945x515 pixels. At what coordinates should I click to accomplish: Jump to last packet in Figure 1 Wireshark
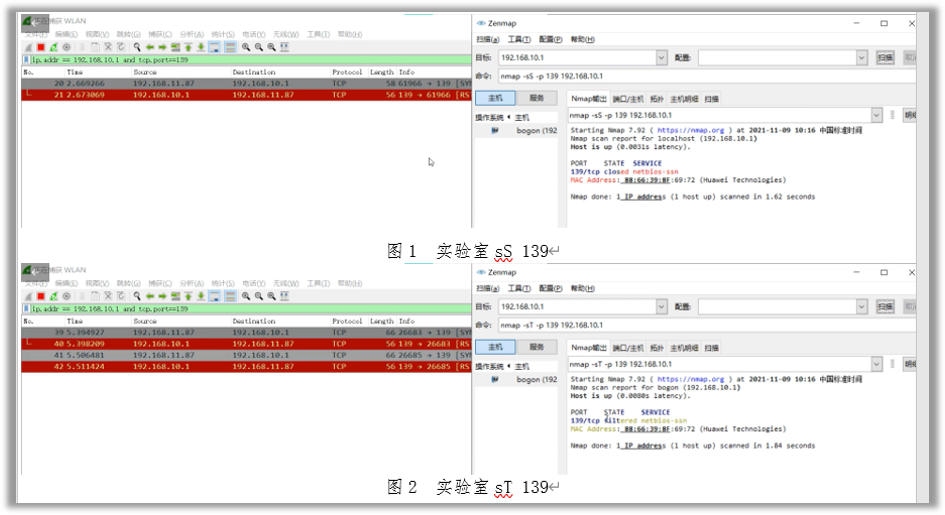click(x=201, y=47)
